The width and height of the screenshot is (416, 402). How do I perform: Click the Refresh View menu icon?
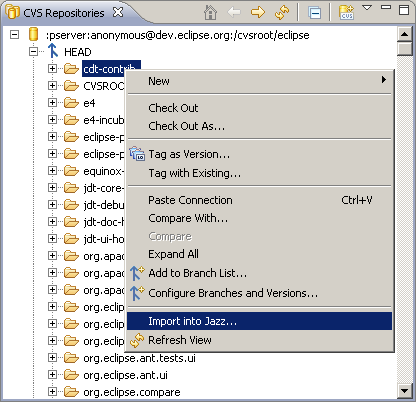click(x=137, y=340)
